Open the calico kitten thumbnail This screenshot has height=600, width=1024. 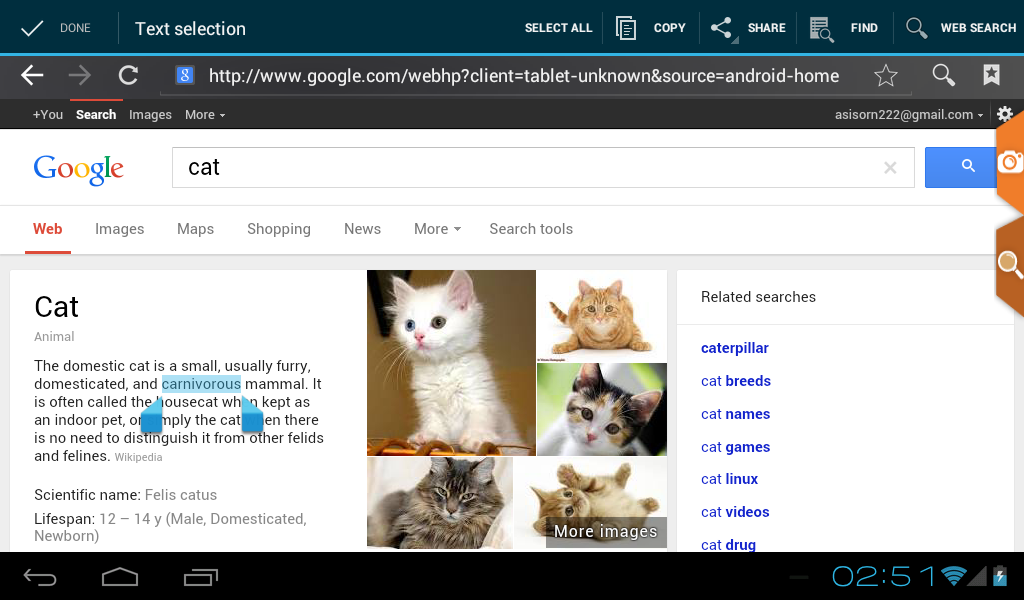coord(602,409)
